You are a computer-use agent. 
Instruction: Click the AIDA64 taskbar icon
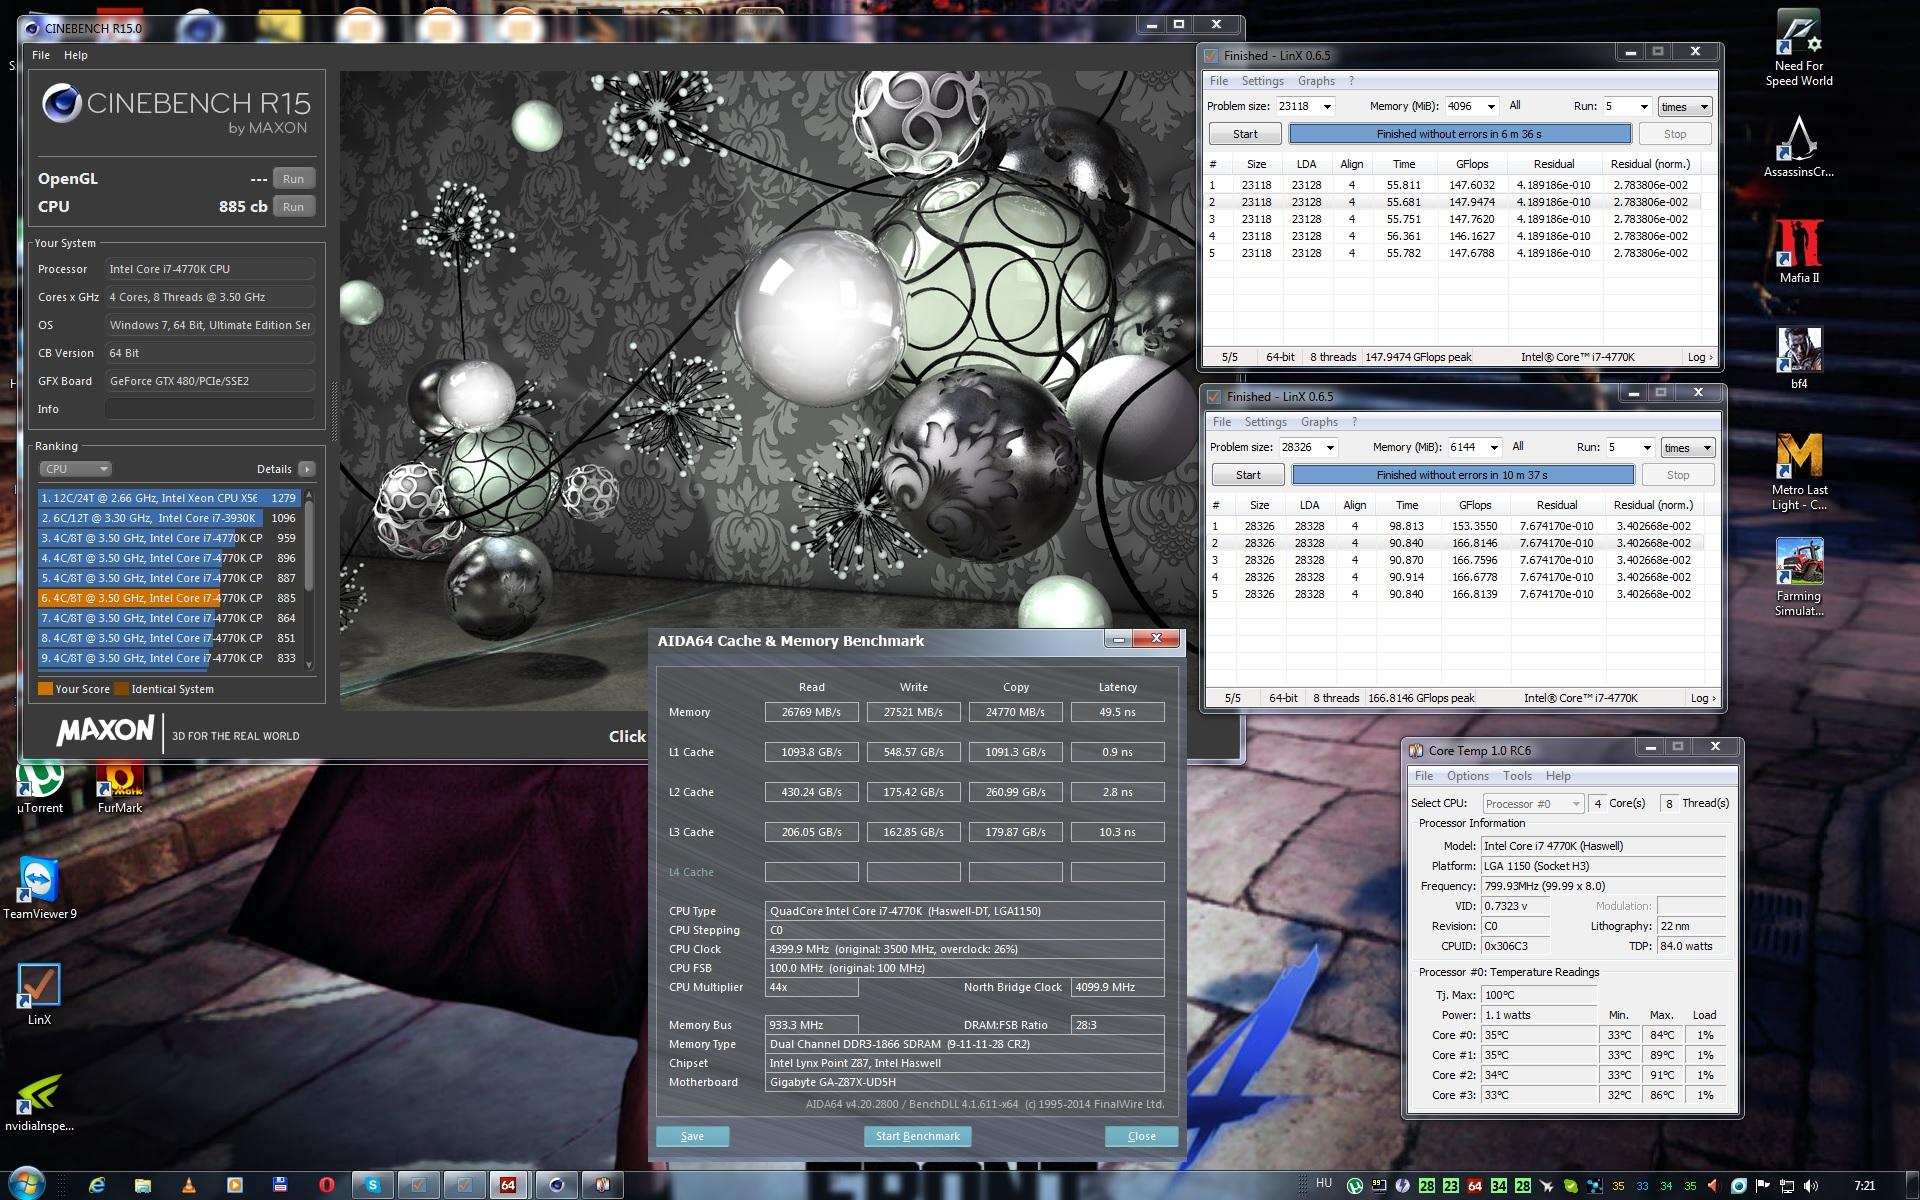point(508,1185)
